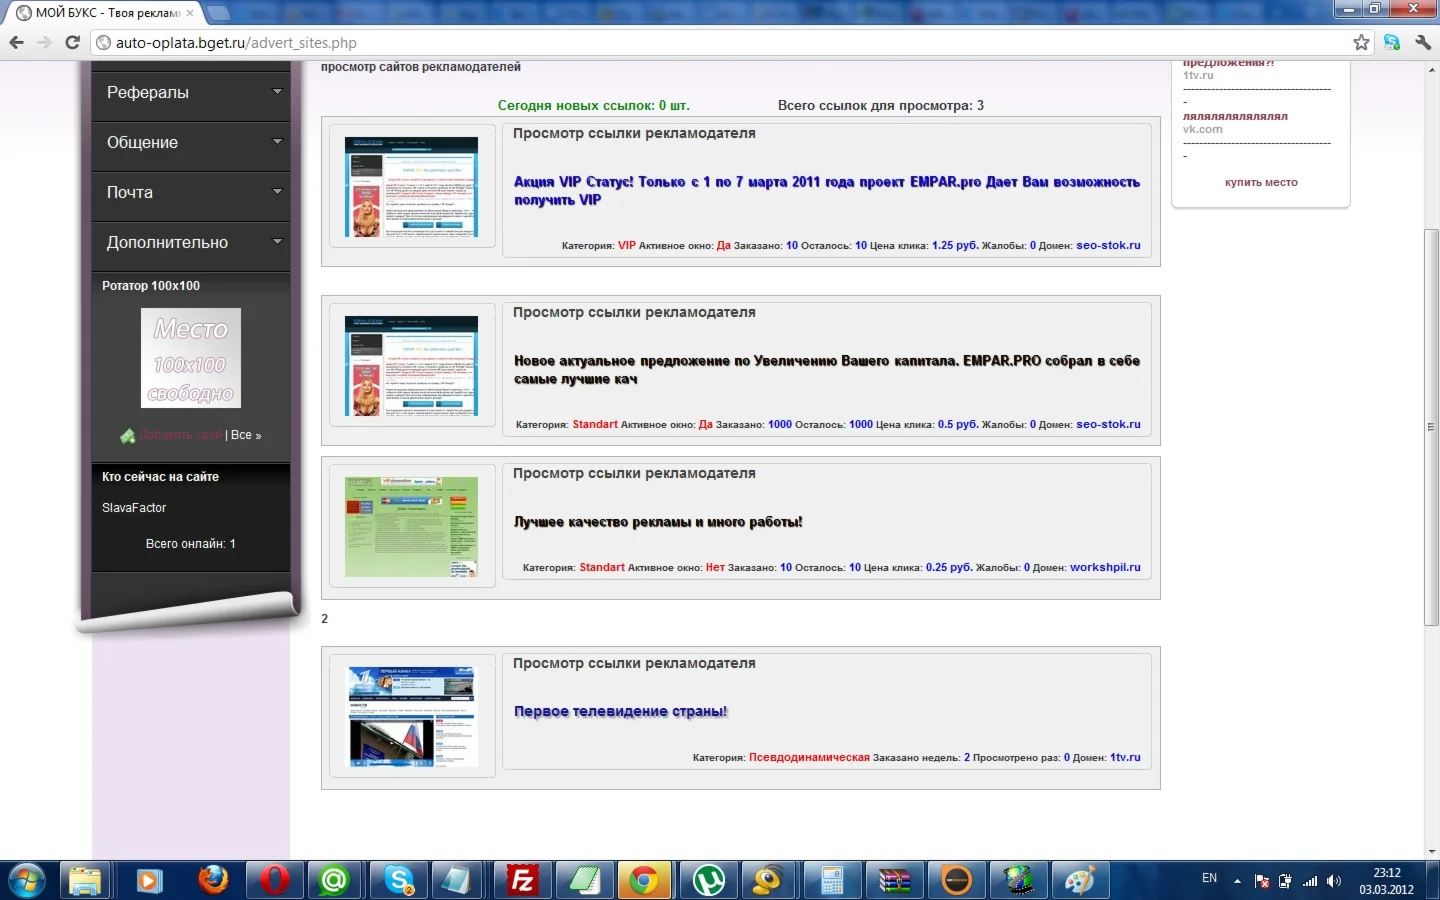Open Chrome's wrench settings menu
This screenshot has height=900, width=1440.
pos(1422,43)
